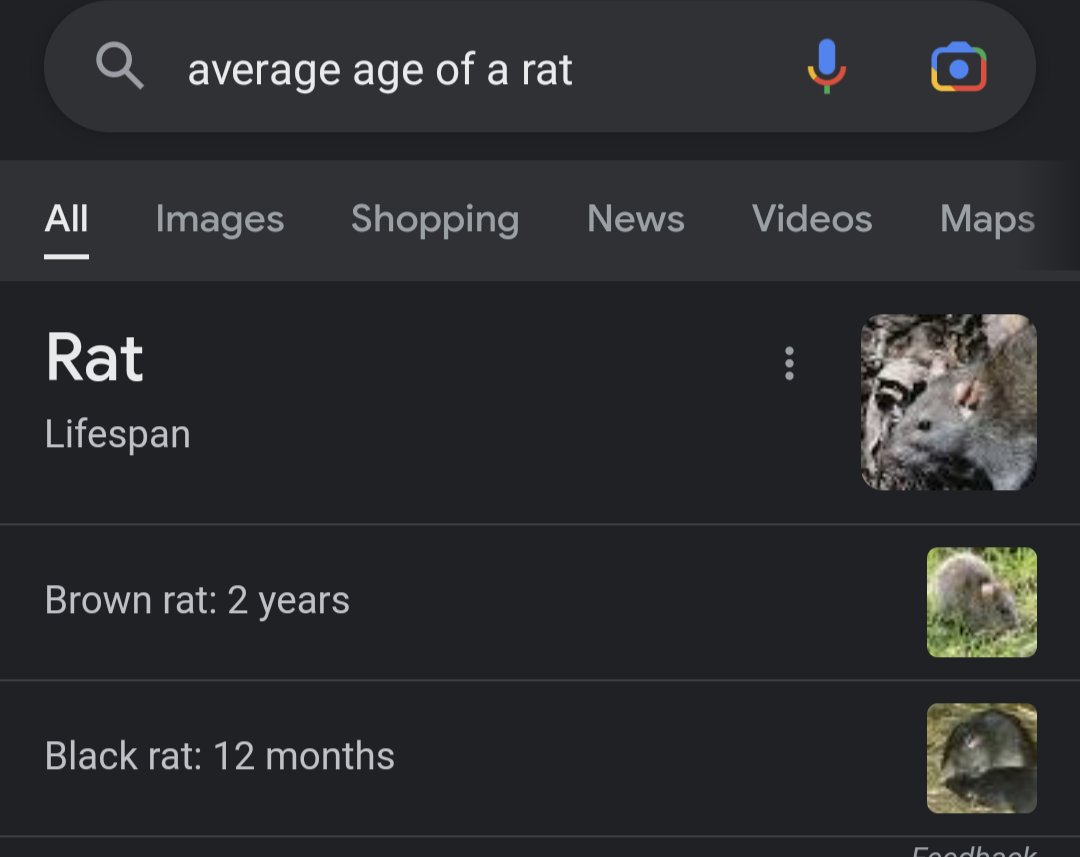Open the Black rat thumbnail photo
The height and width of the screenshot is (857, 1080).
pos(982,758)
